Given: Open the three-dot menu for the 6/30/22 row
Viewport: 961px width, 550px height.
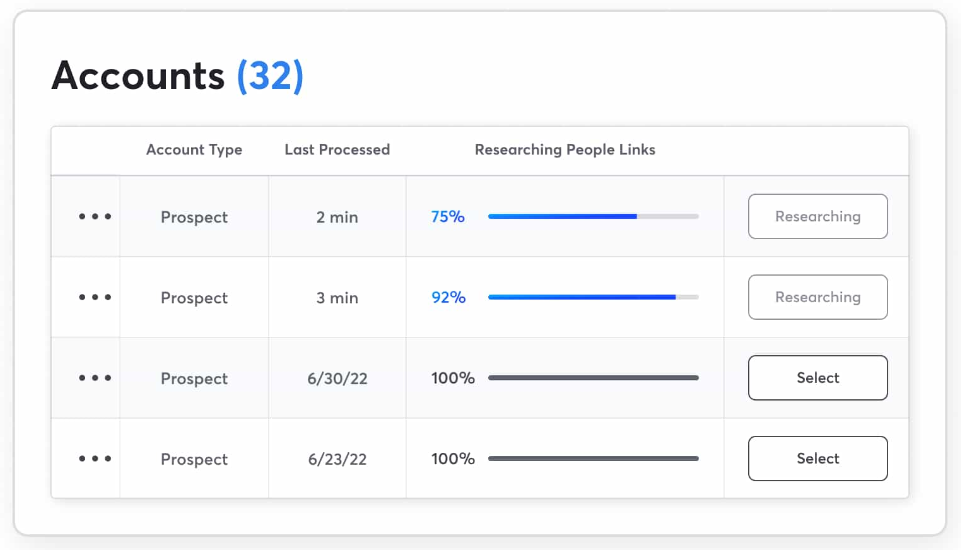Looking at the screenshot, I should coord(95,378).
